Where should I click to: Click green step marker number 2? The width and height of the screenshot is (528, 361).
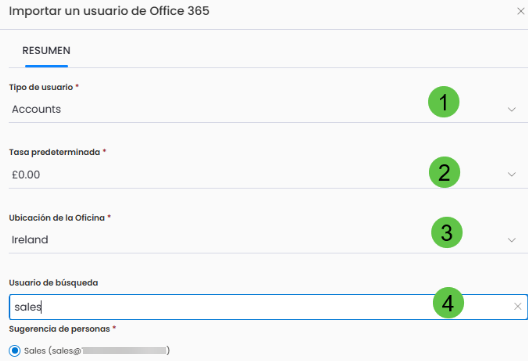(x=444, y=172)
